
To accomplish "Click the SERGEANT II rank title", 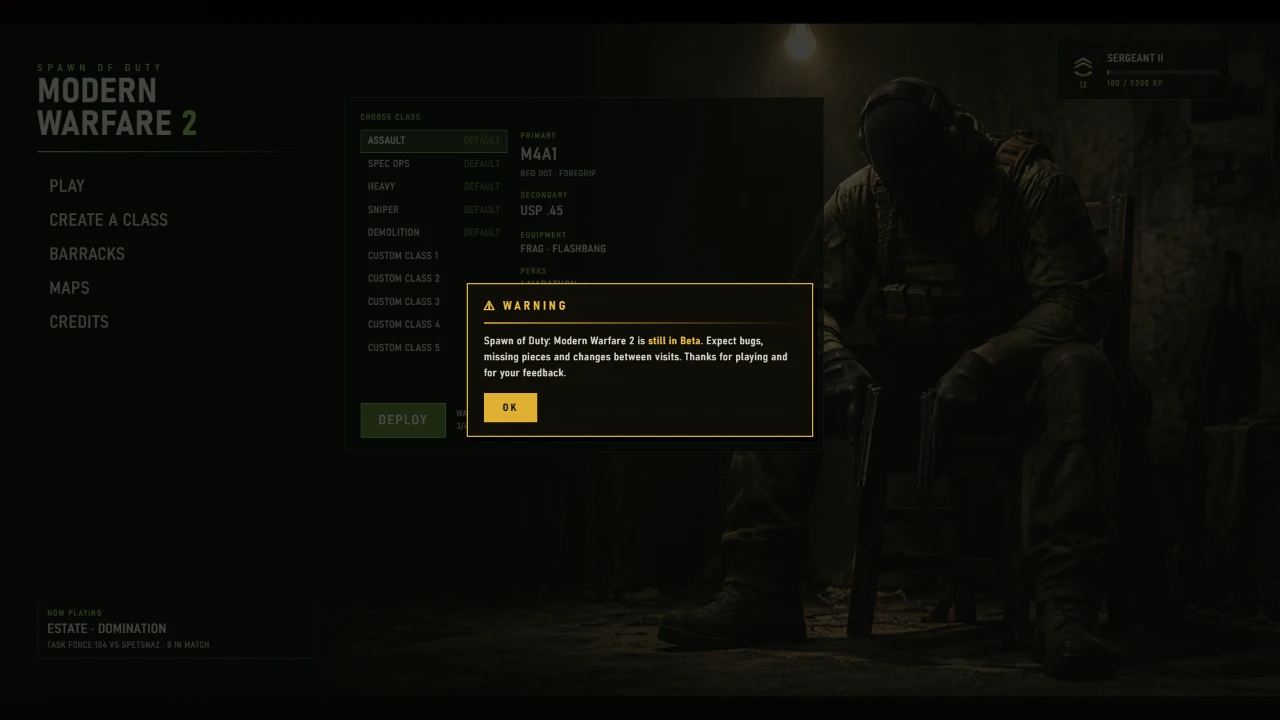I will pos(1135,58).
